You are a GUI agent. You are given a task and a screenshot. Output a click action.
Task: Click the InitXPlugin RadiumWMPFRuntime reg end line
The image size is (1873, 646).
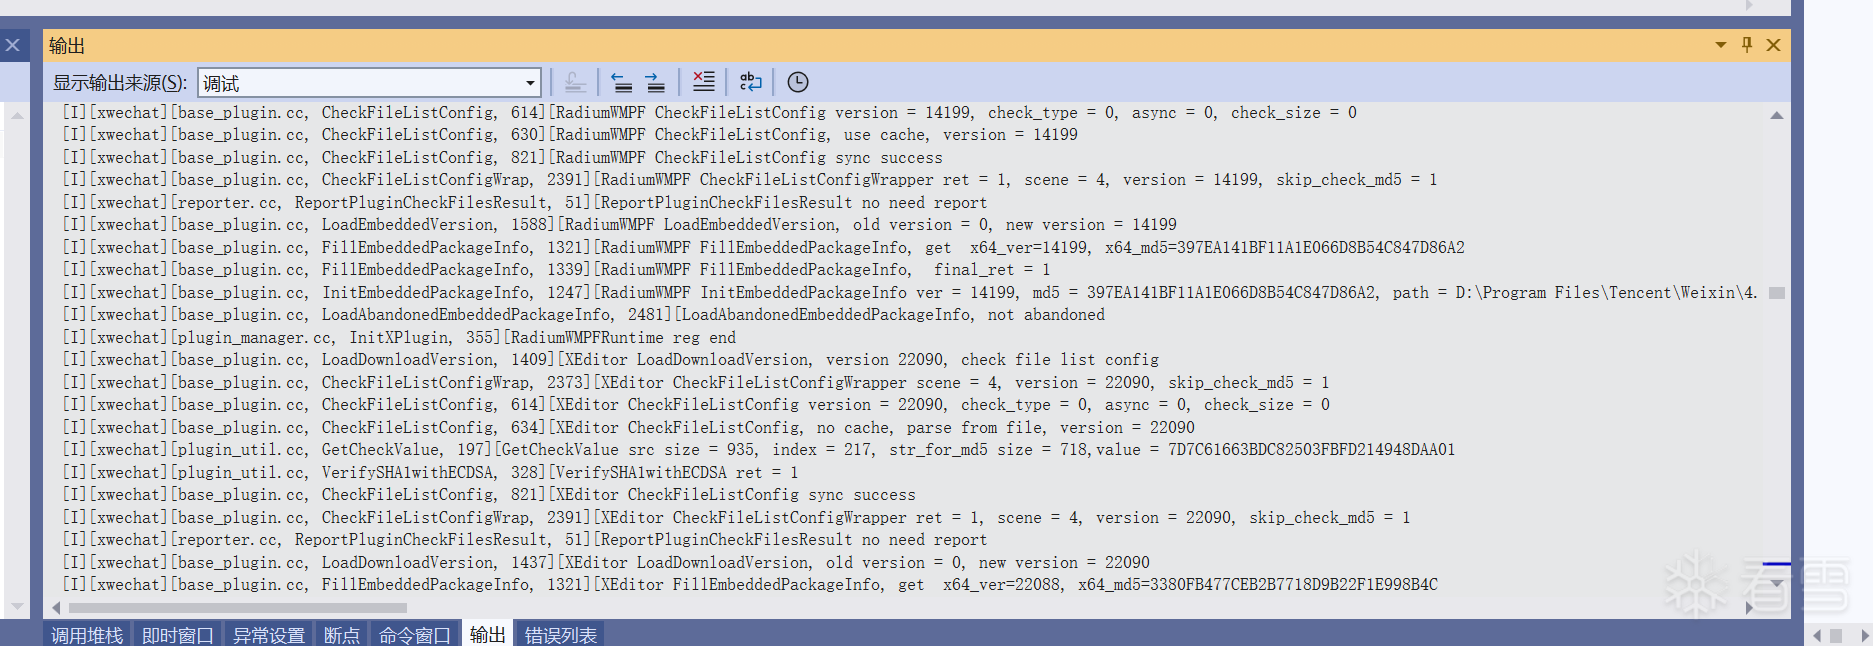399,338
